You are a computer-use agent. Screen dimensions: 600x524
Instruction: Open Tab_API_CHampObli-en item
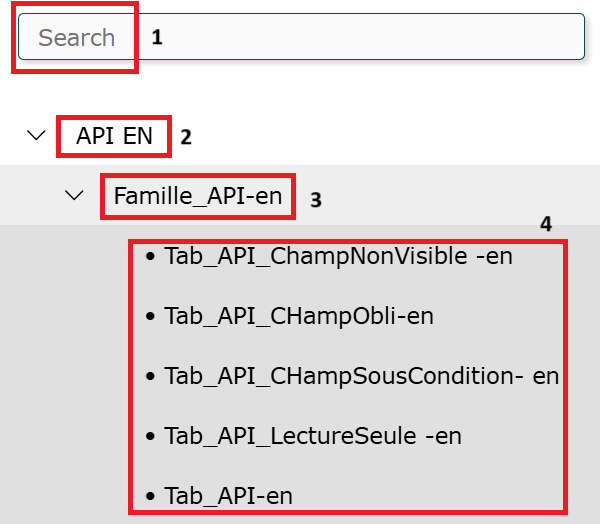click(299, 316)
